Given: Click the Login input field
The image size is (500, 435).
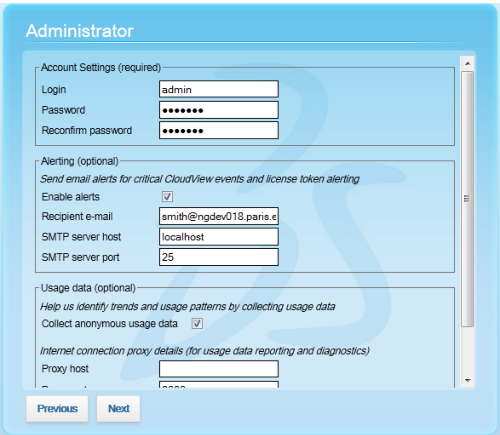Looking at the screenshot, I should coord(219,89).
